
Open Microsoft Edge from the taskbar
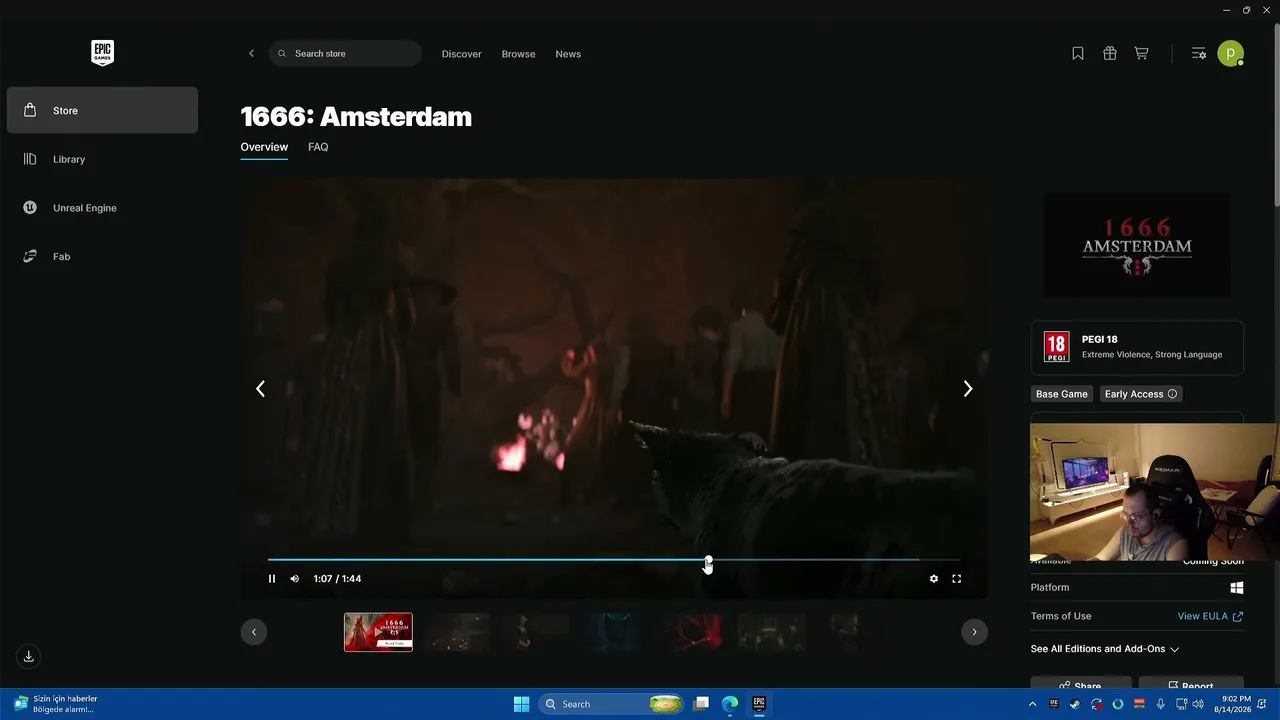pos(730,704)
